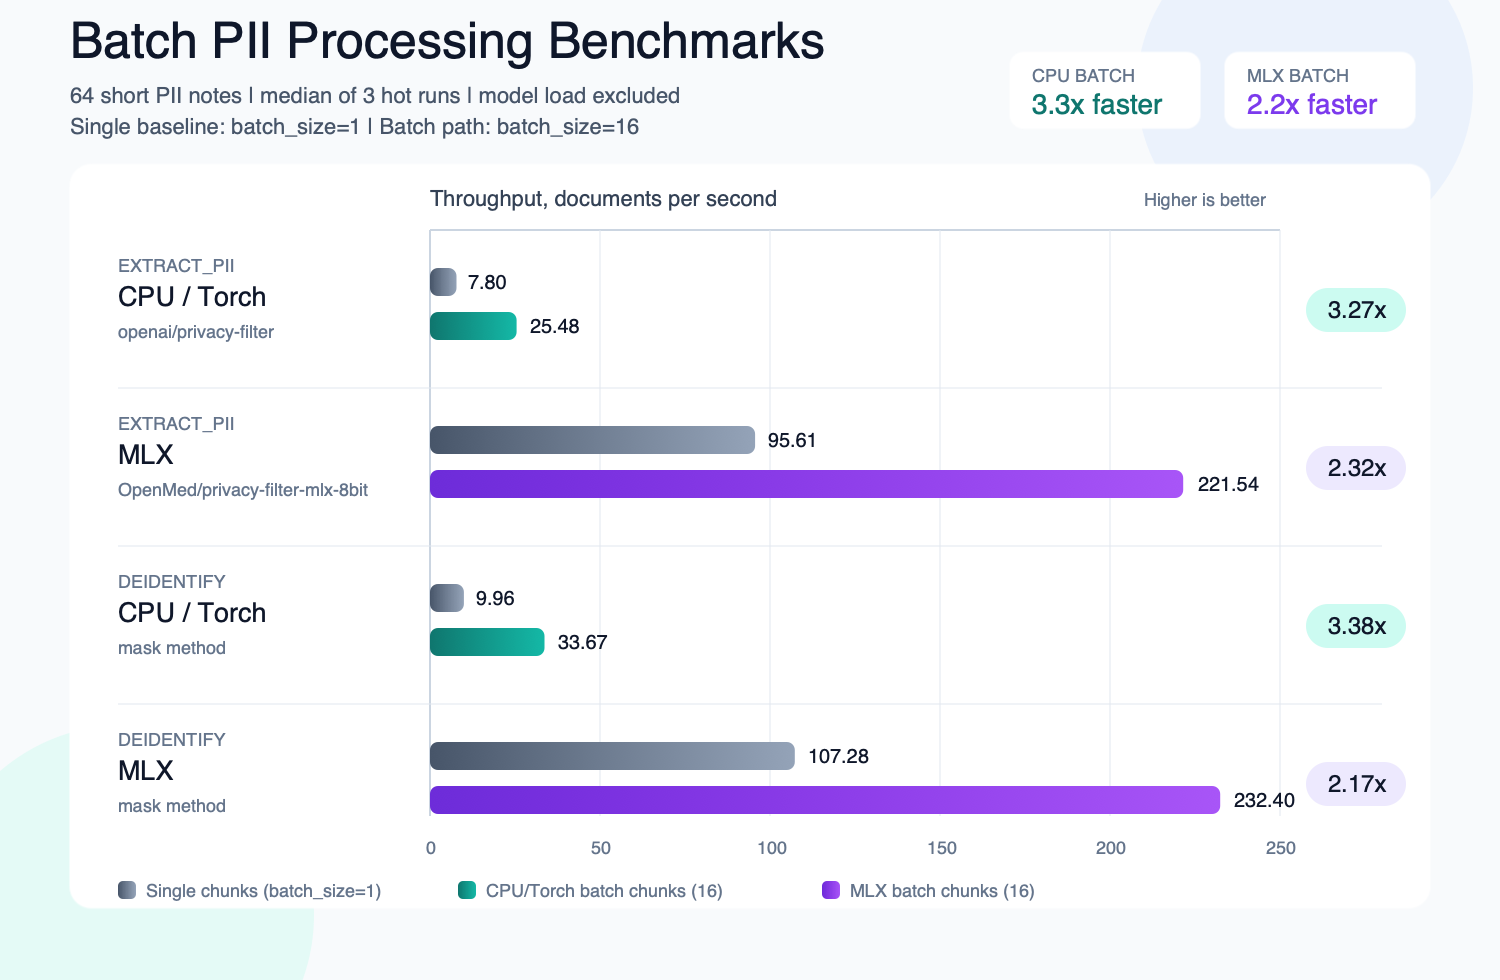
Task: Click the value label 232.40
Action: click(1264, 800)
